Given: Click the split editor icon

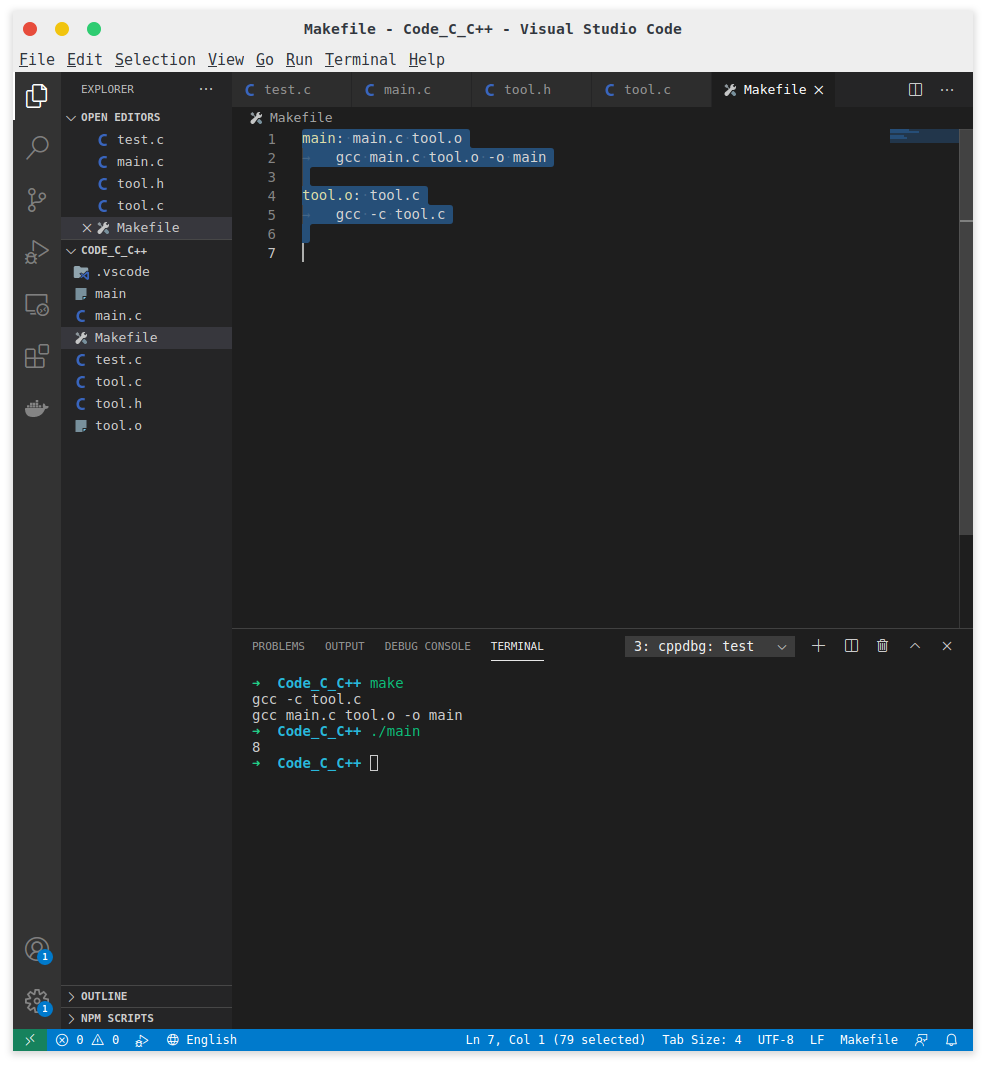Looking at the screenshot, I should pos(915,90).
